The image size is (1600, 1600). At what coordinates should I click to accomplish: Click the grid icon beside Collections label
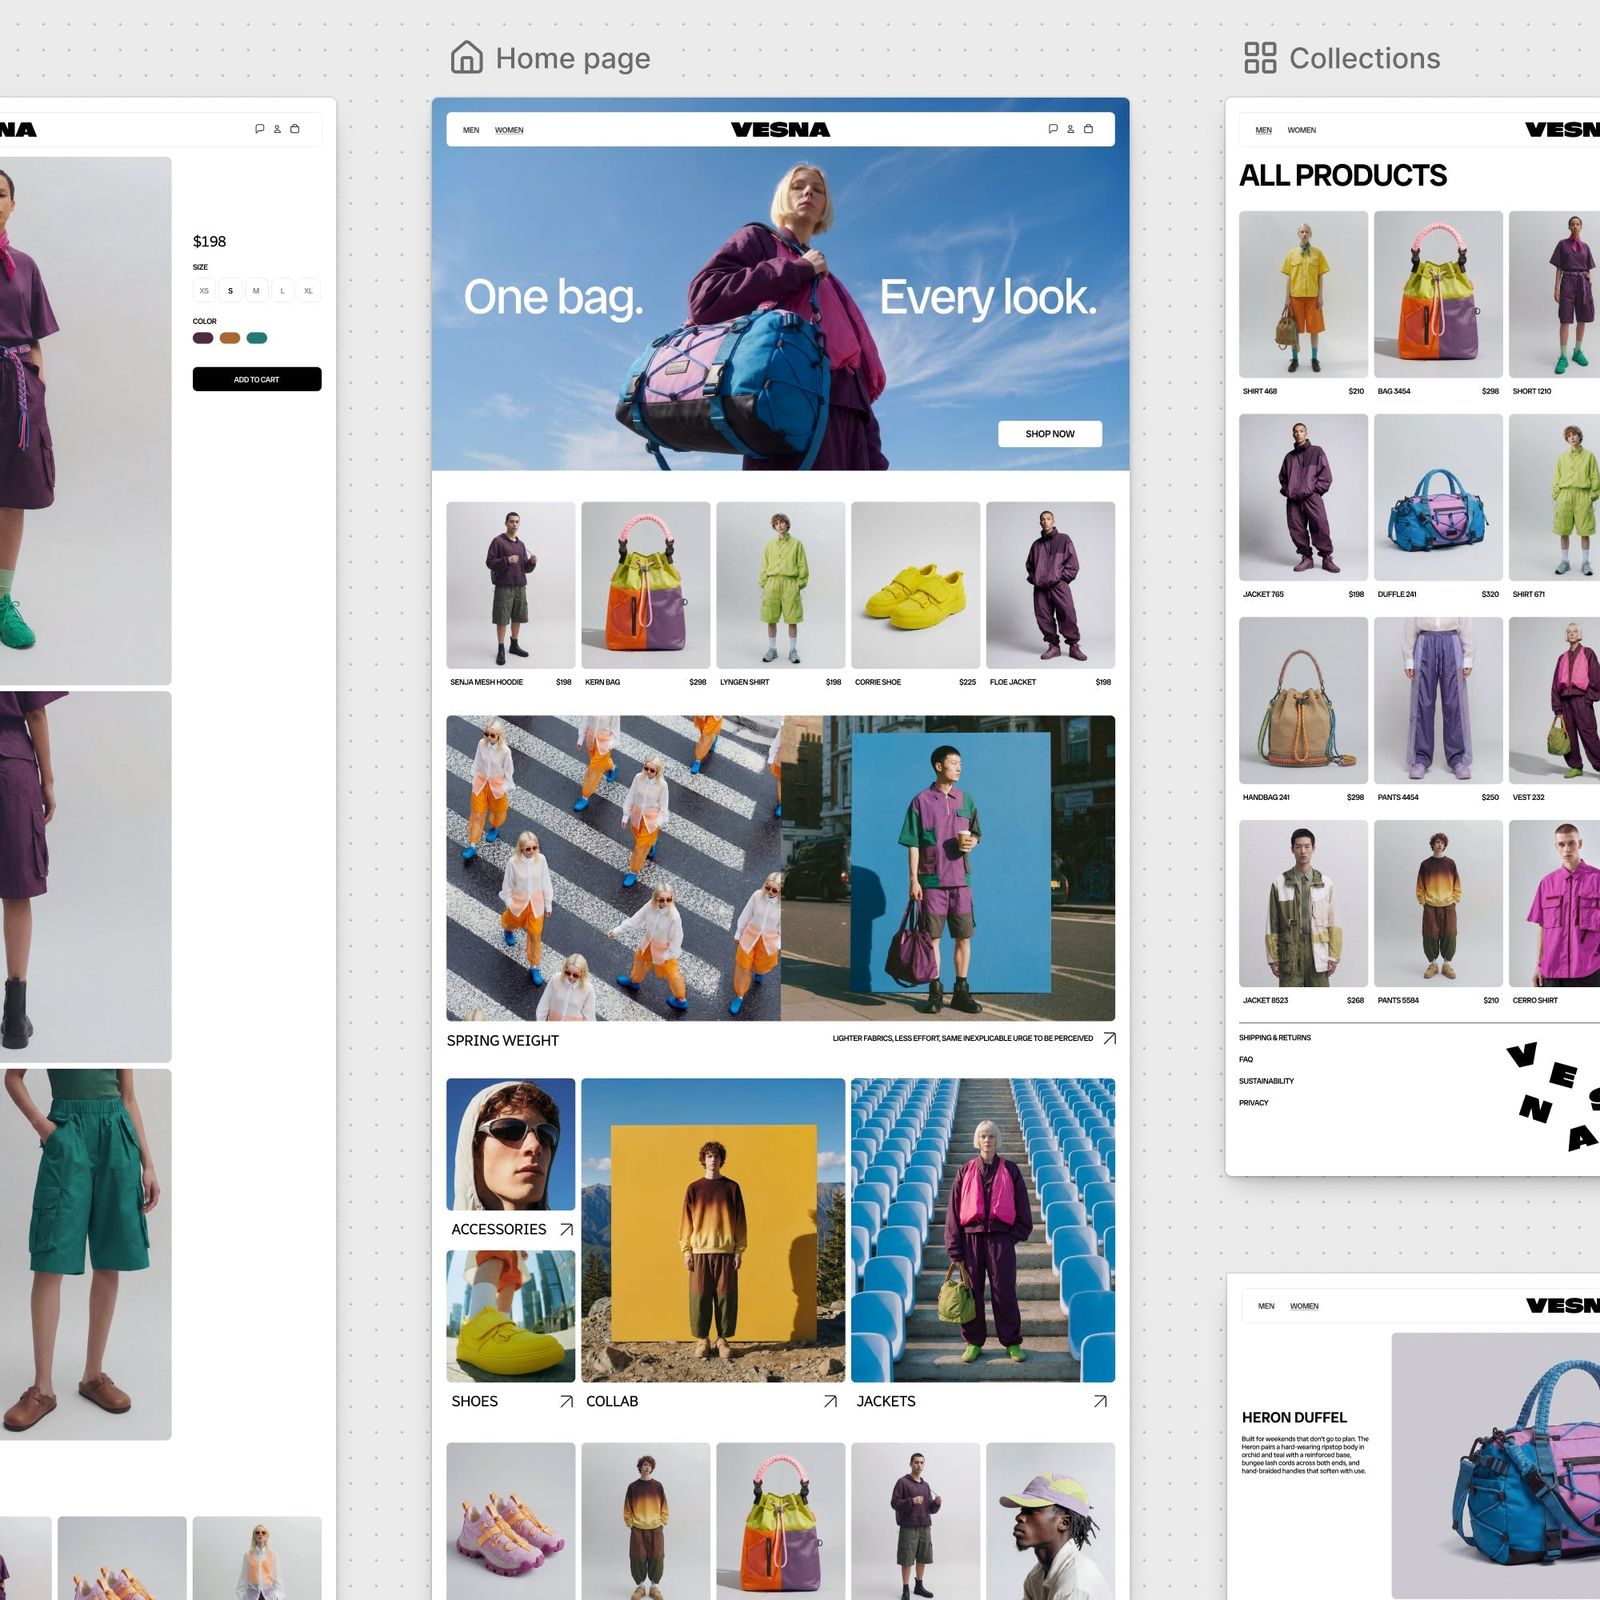coord(1260,58)
